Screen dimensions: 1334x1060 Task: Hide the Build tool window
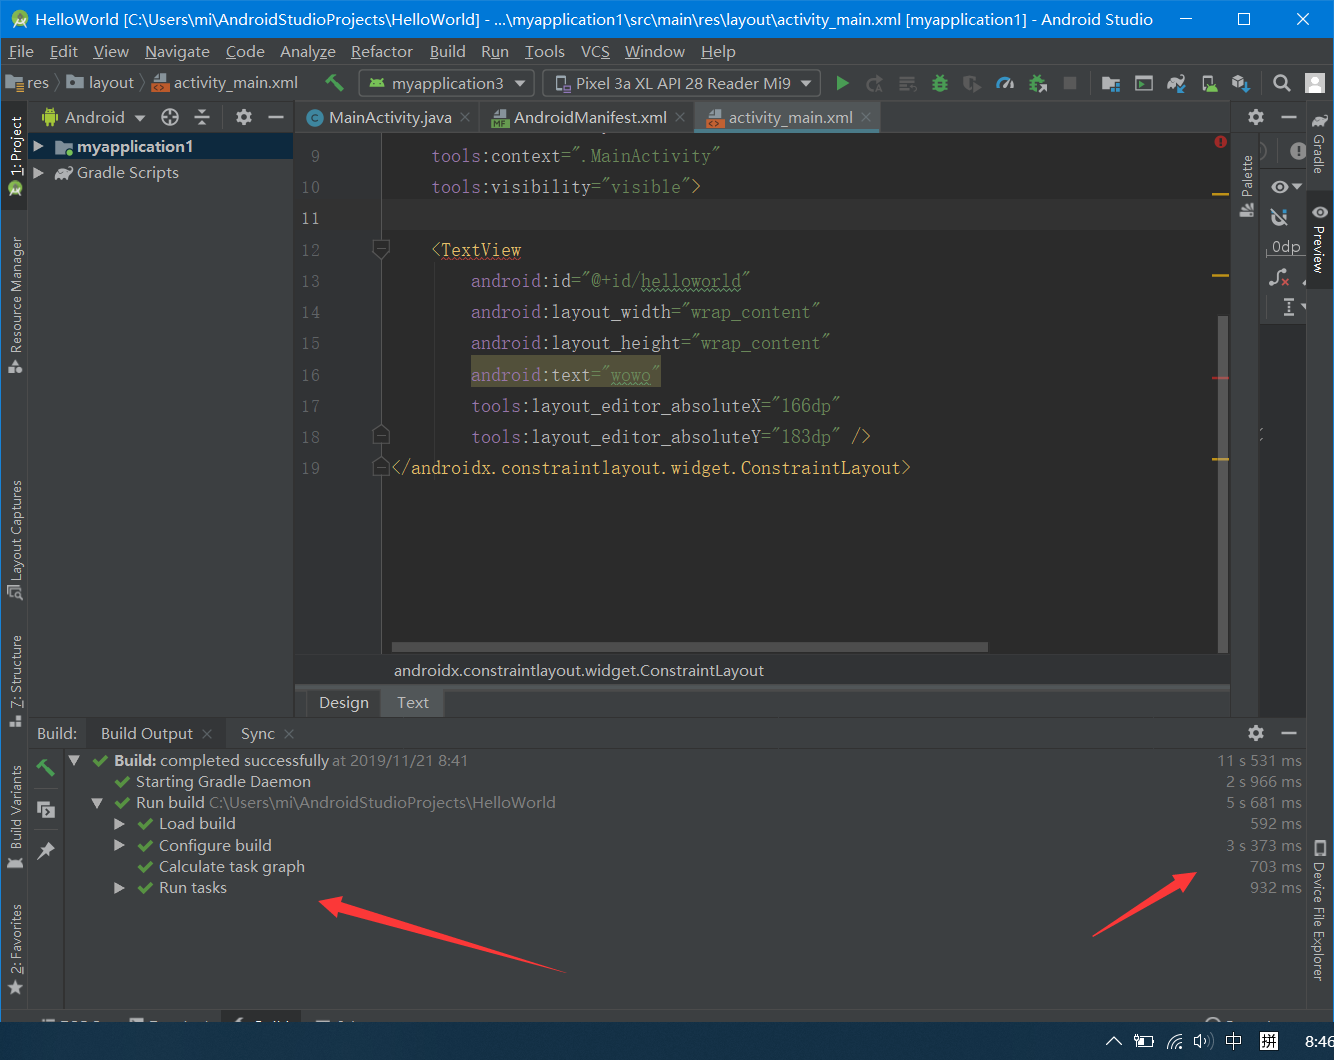coord(1288,733)
